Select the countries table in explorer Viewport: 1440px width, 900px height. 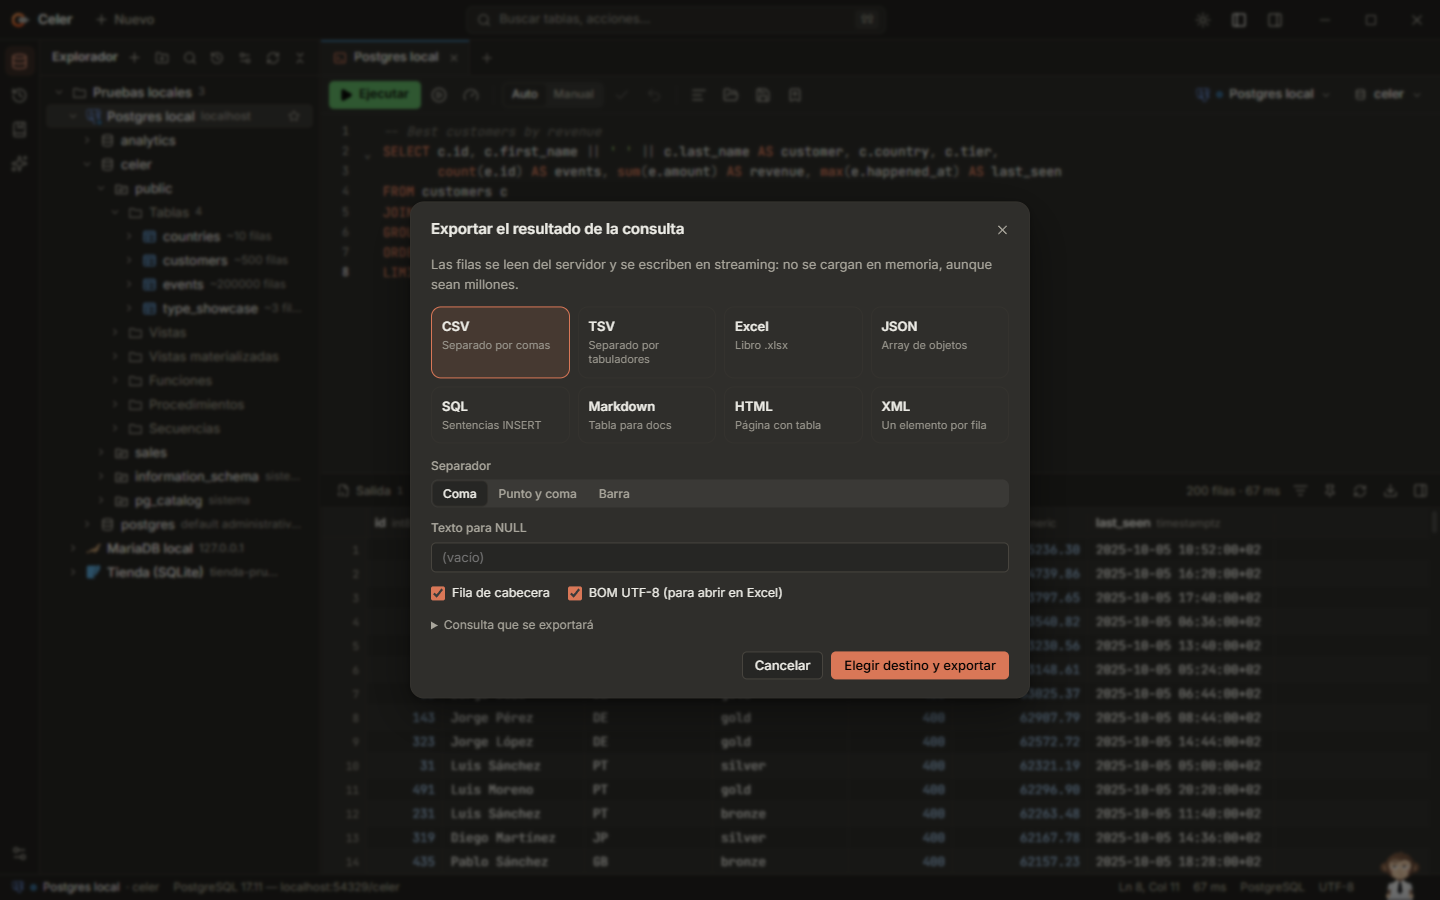[191, 237]
